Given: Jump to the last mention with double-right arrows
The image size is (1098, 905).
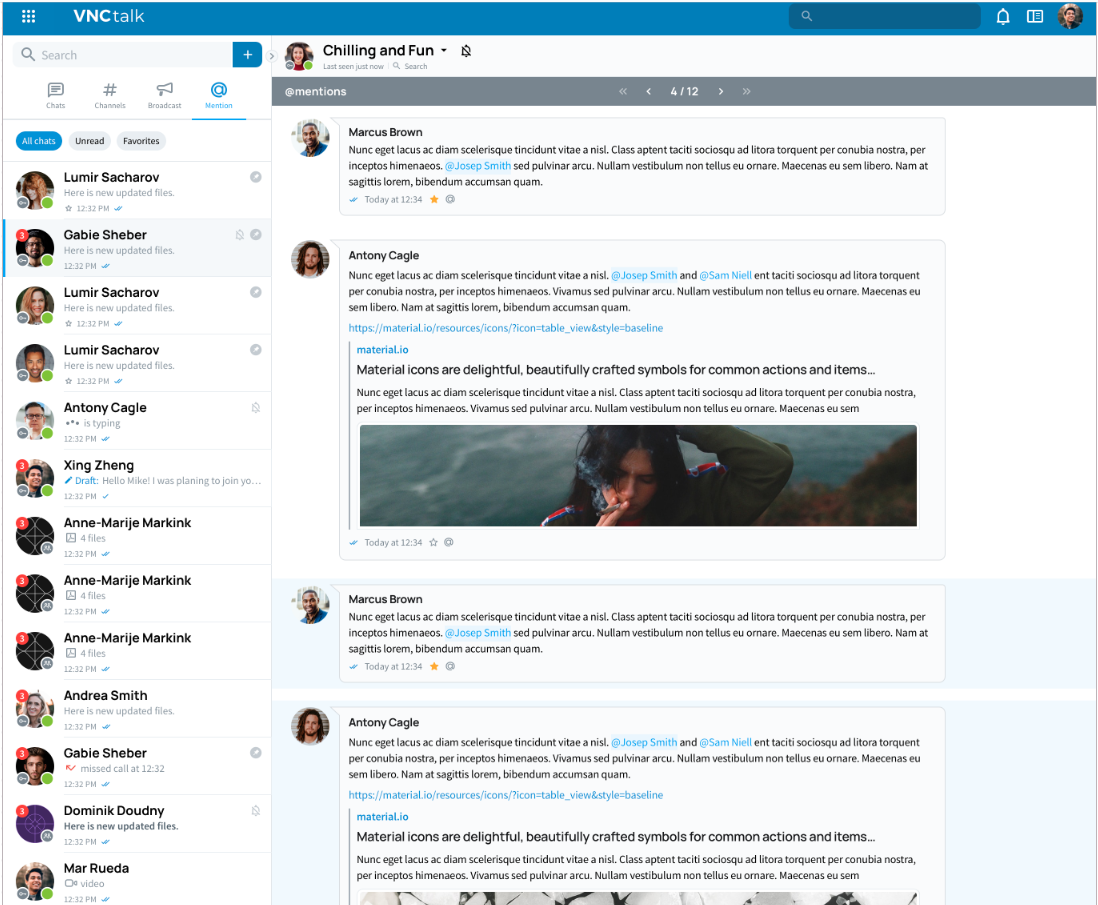Looking at the screenshot, I should [746, 92].
